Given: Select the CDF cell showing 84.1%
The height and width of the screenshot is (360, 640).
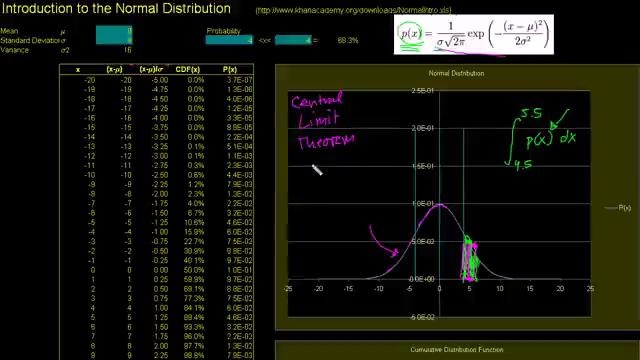Looking at the screenshot, I should tap(194, 308).
